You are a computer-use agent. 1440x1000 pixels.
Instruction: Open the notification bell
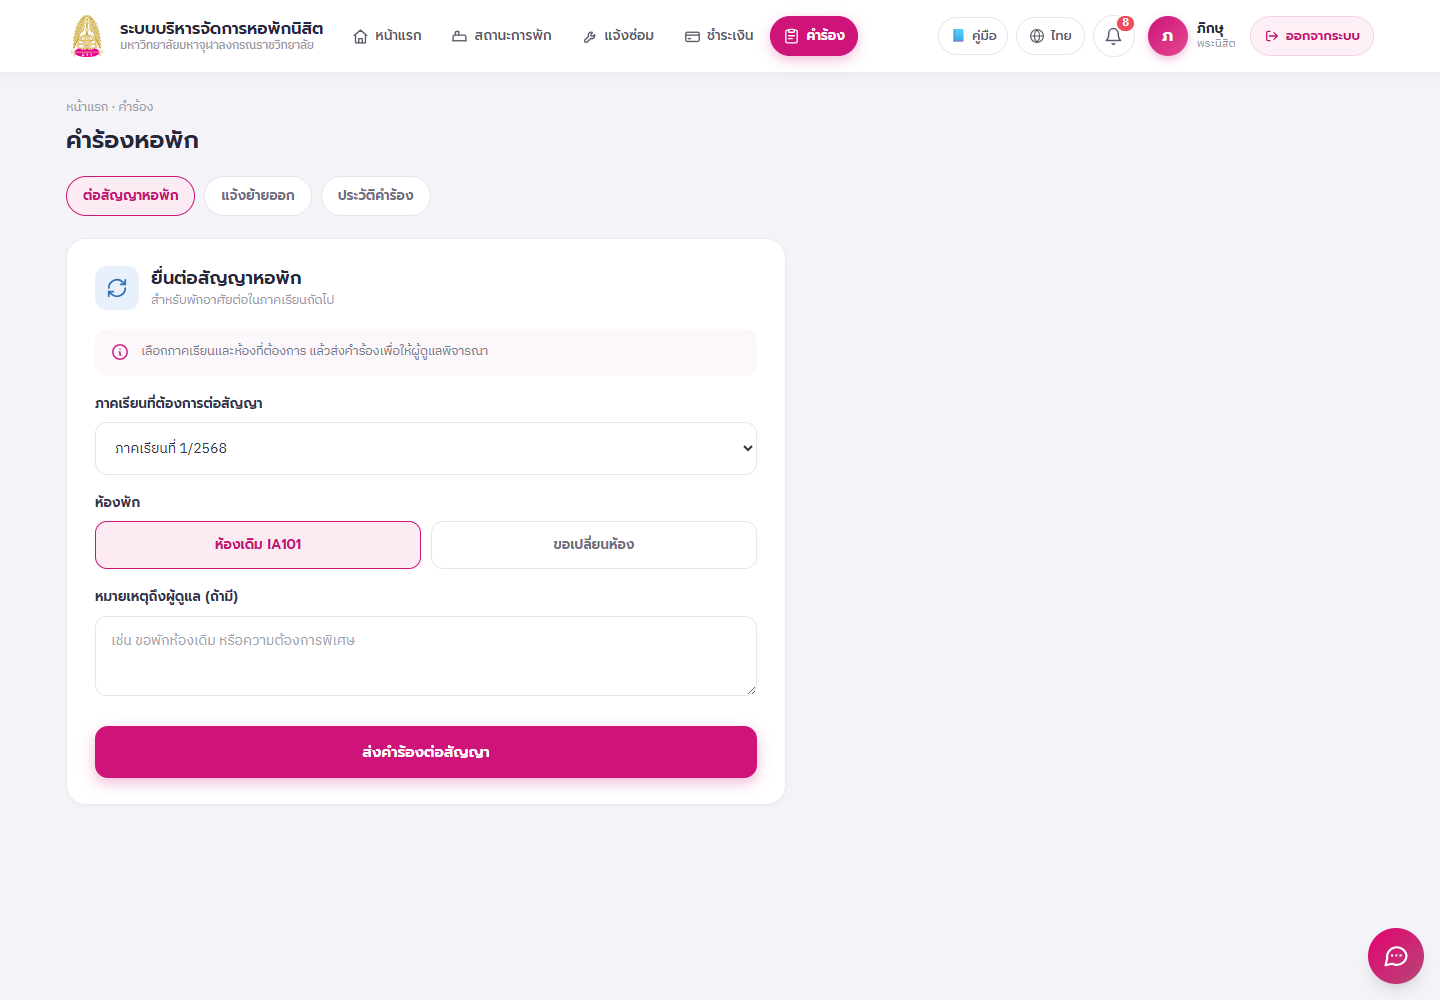point(1113,36)
